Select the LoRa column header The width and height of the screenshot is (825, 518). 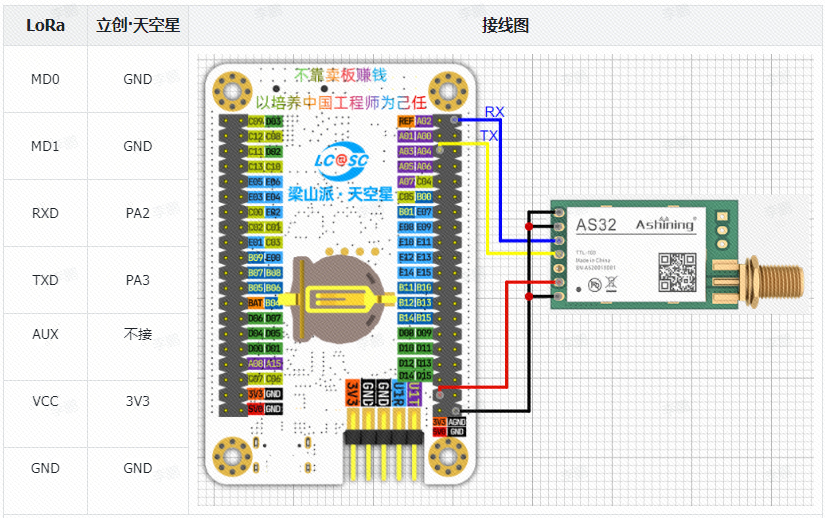tap(45, 25)
